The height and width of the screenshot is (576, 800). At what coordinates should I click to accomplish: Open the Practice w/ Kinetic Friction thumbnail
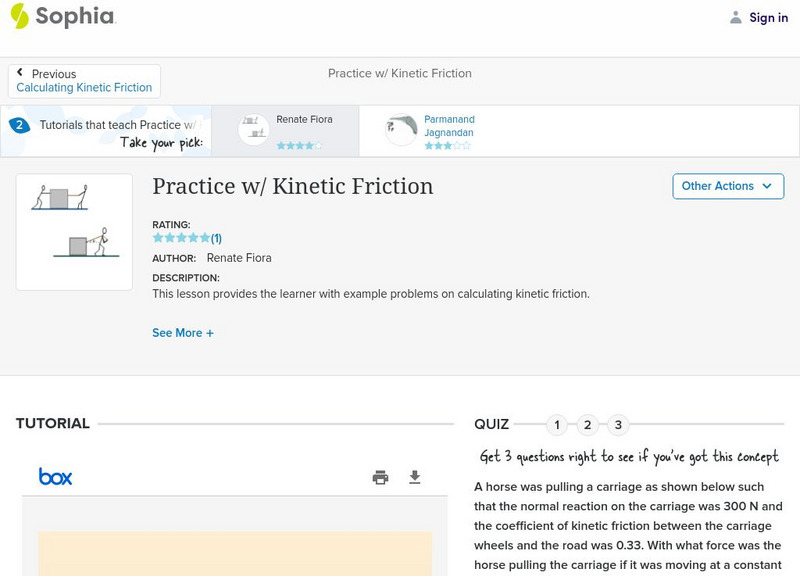tap(76, 230)
